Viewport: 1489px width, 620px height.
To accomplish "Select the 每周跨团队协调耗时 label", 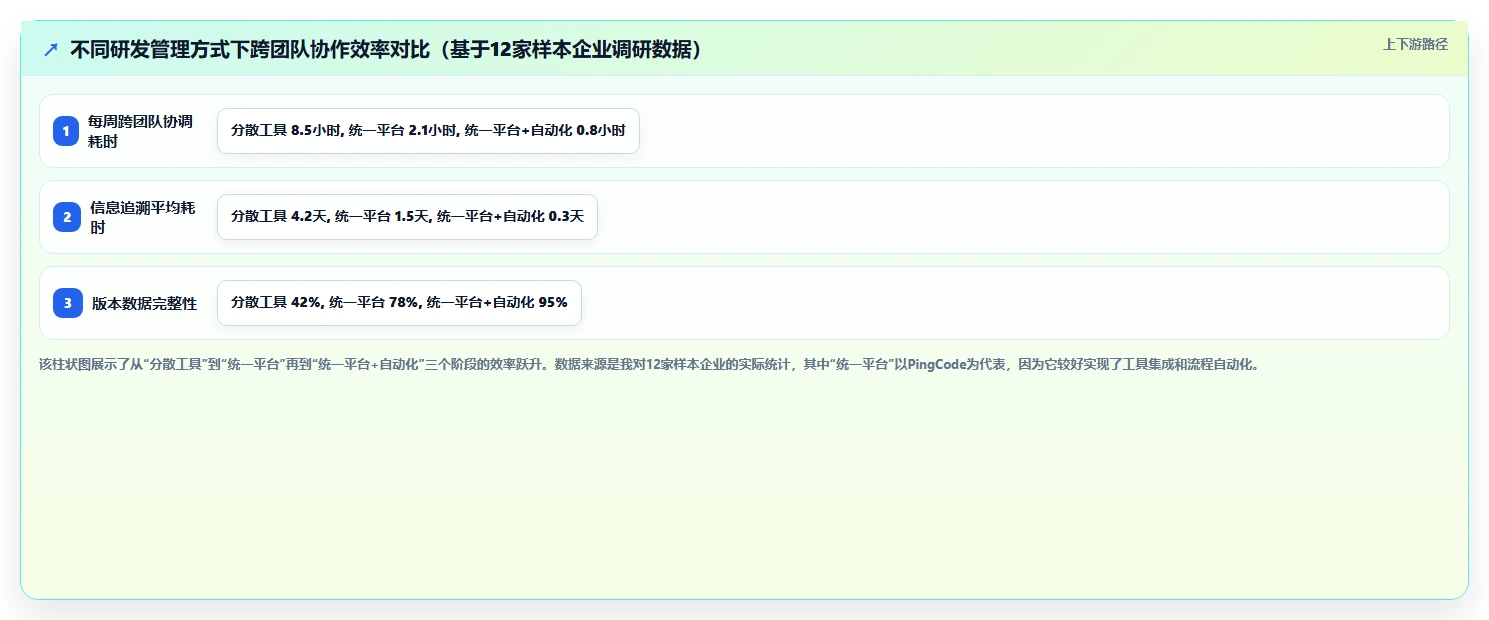I will pos(140,131).
